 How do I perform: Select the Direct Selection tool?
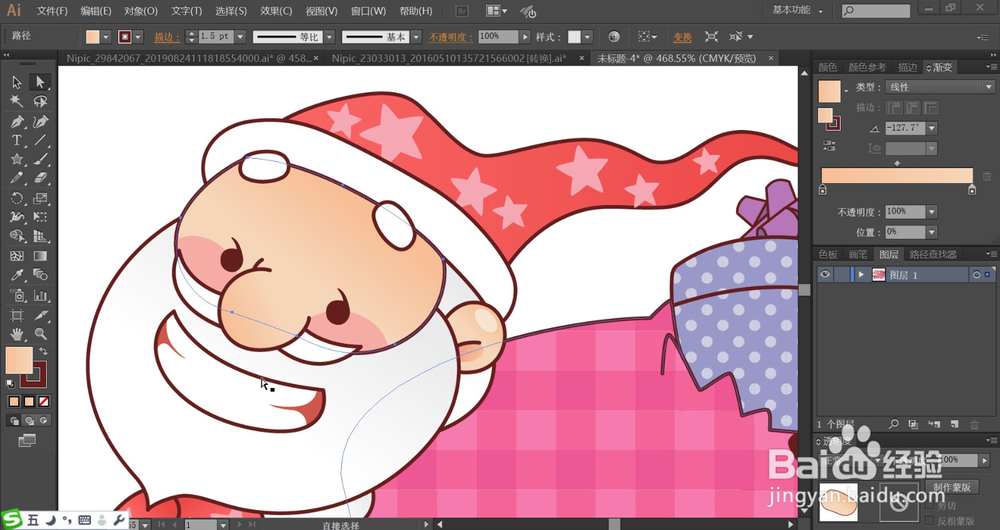pos(40,82)
